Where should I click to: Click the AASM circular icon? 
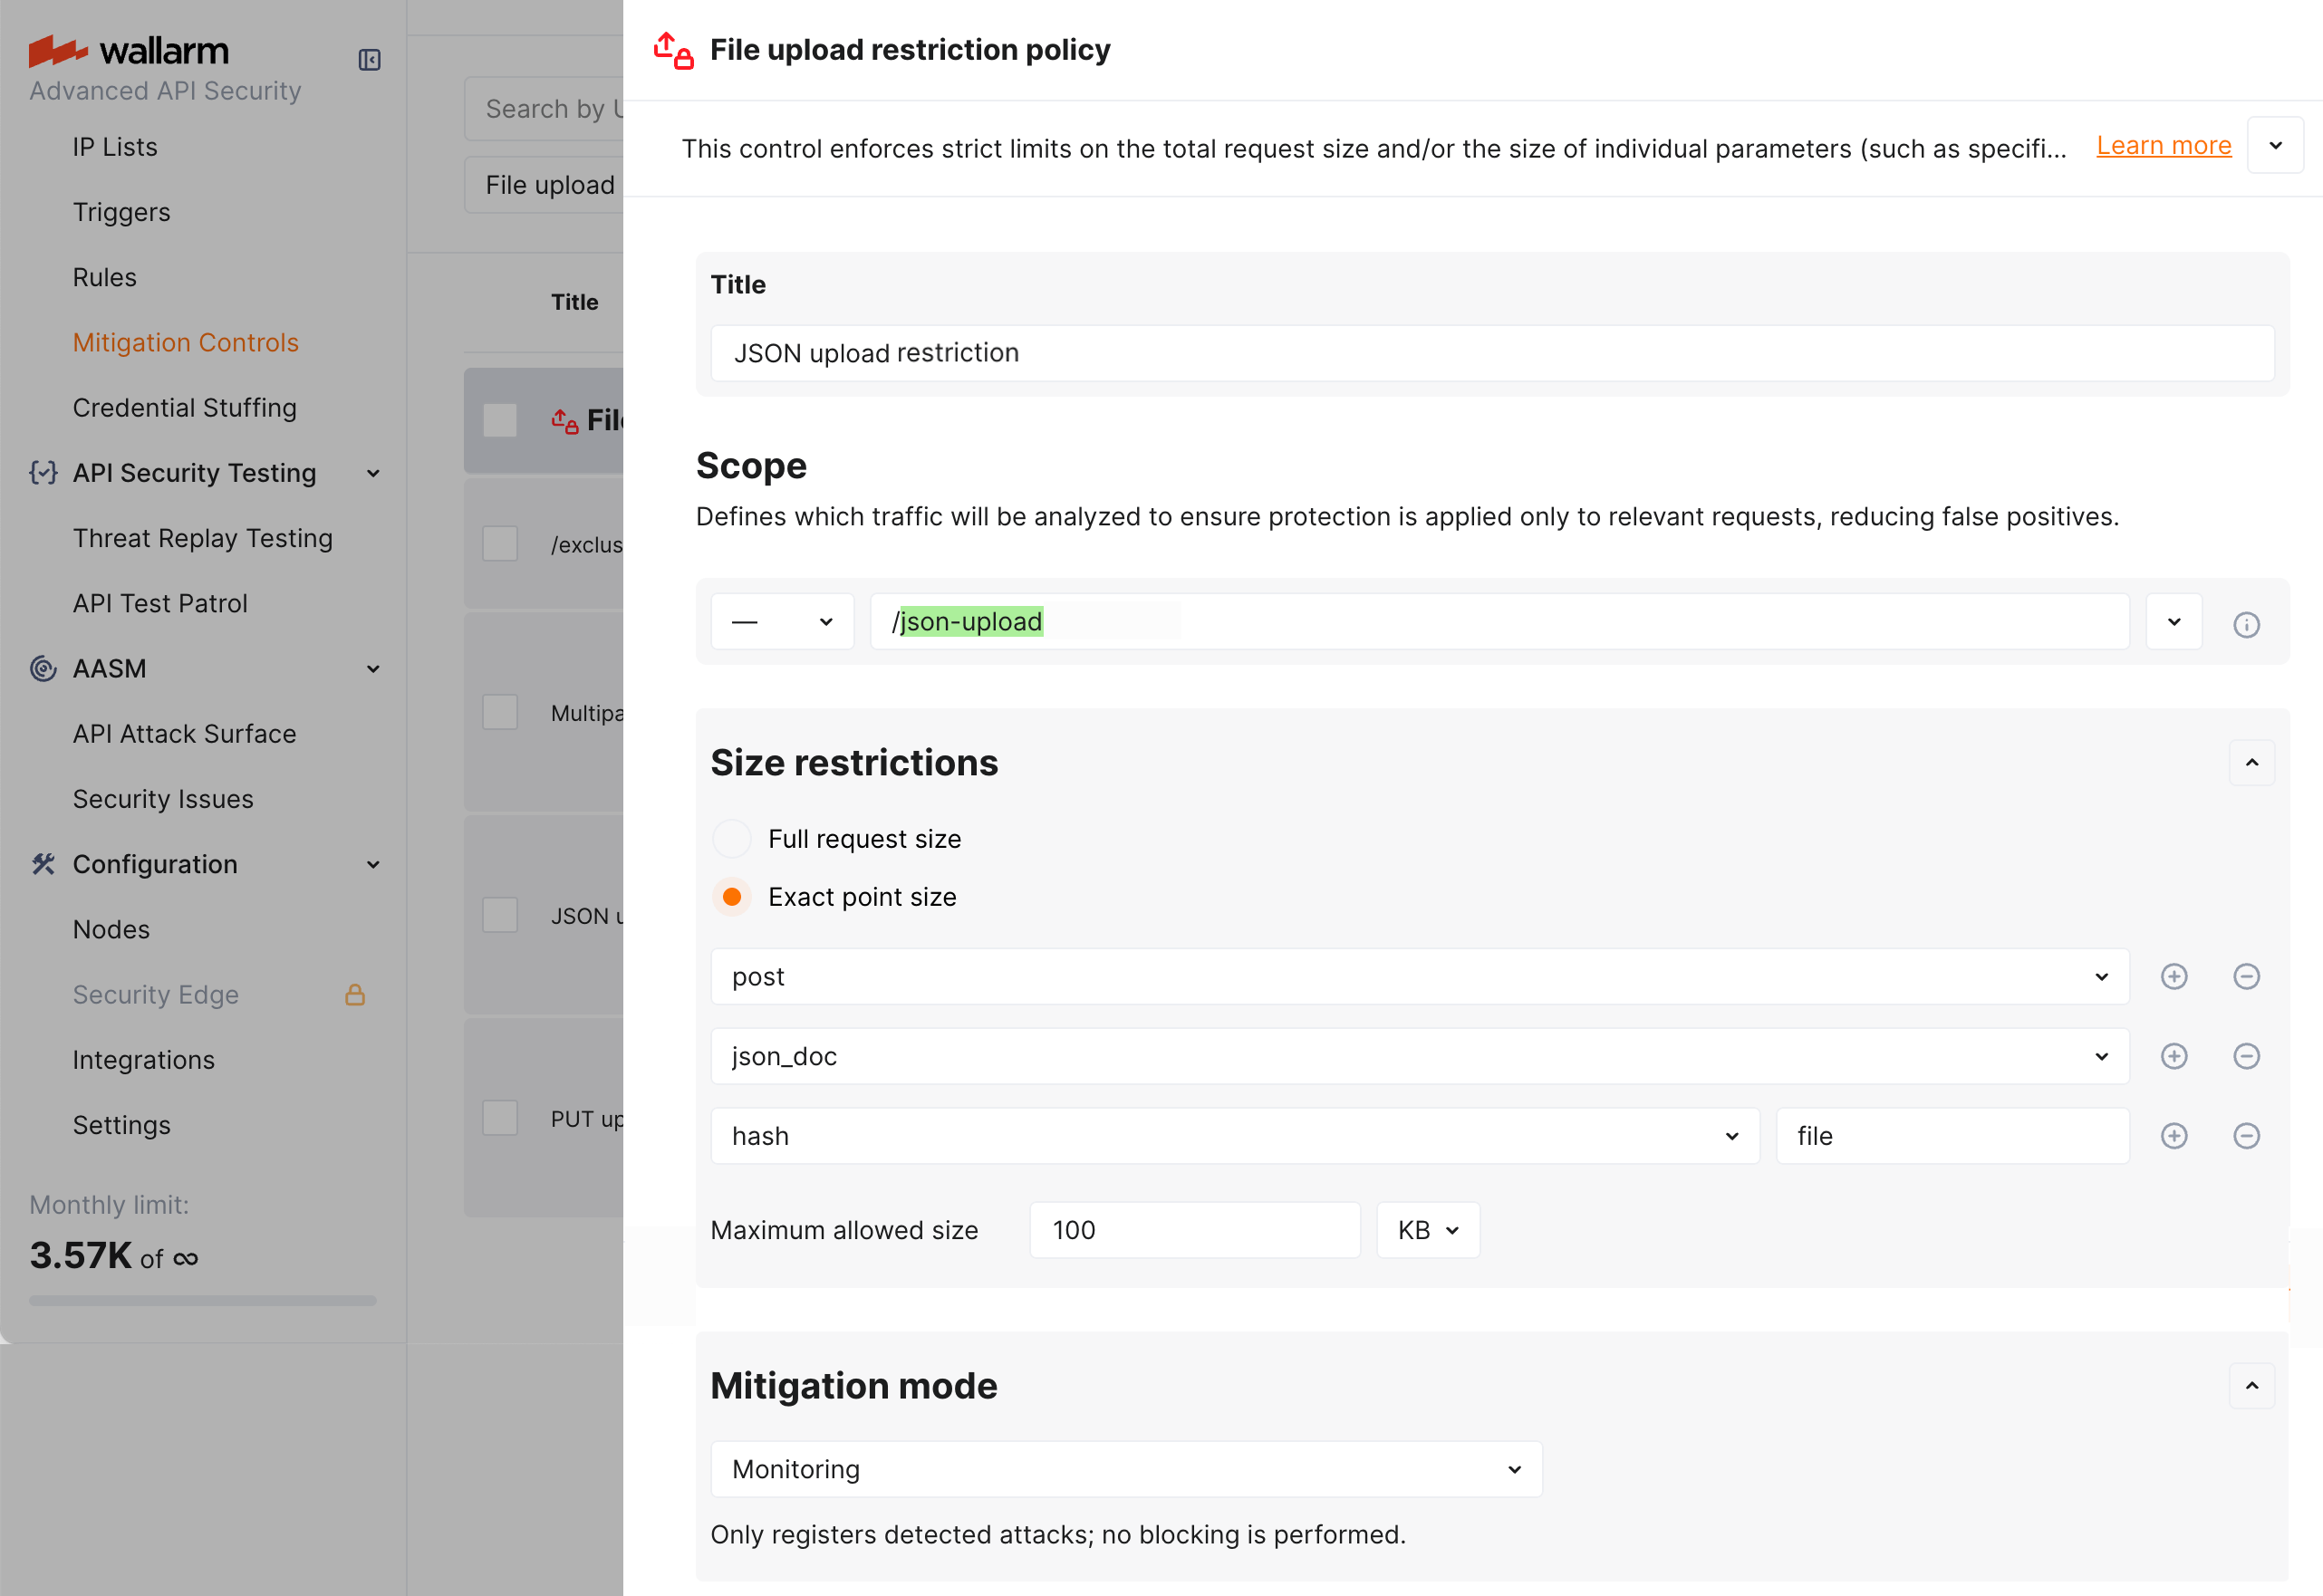click(43, 668)
